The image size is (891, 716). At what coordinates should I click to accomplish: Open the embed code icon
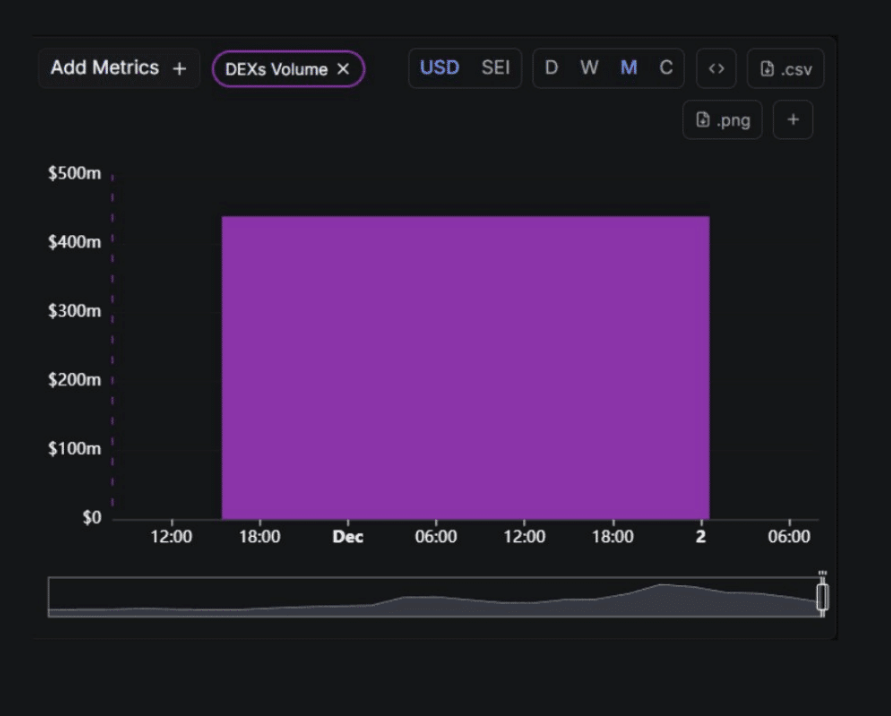tap(716, 69)
